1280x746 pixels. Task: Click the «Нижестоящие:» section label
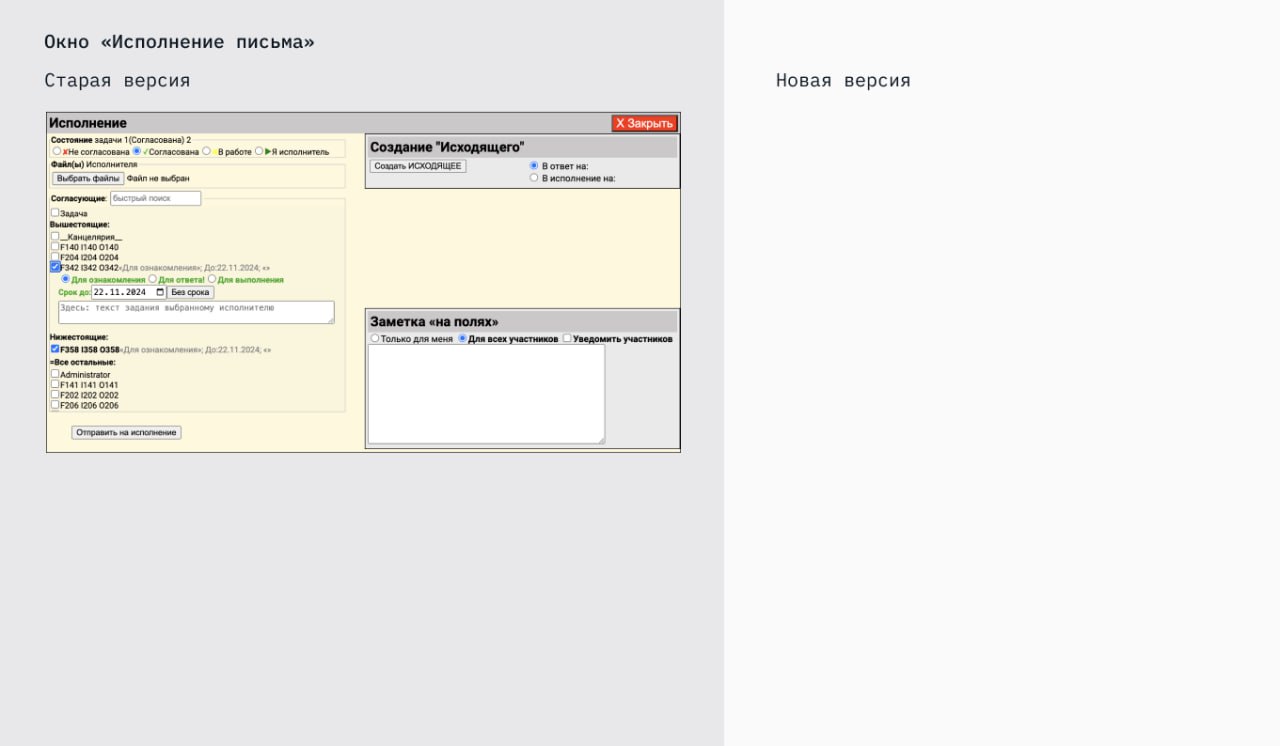click(79, 337)
